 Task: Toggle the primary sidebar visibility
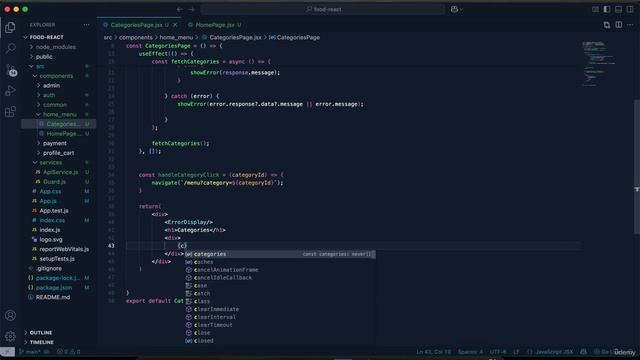coord(607,9)
